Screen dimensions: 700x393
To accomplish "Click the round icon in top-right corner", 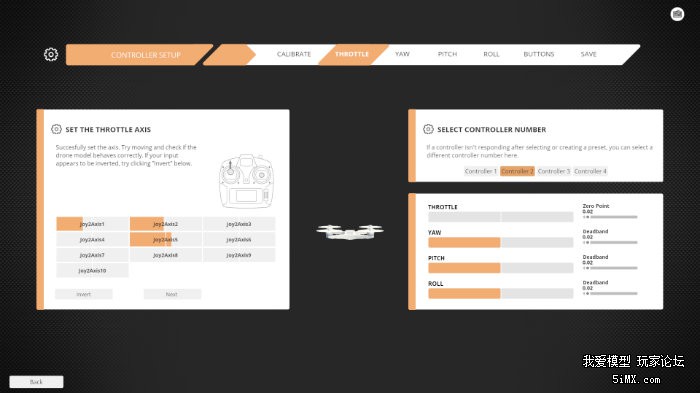I will pos(677,14).
